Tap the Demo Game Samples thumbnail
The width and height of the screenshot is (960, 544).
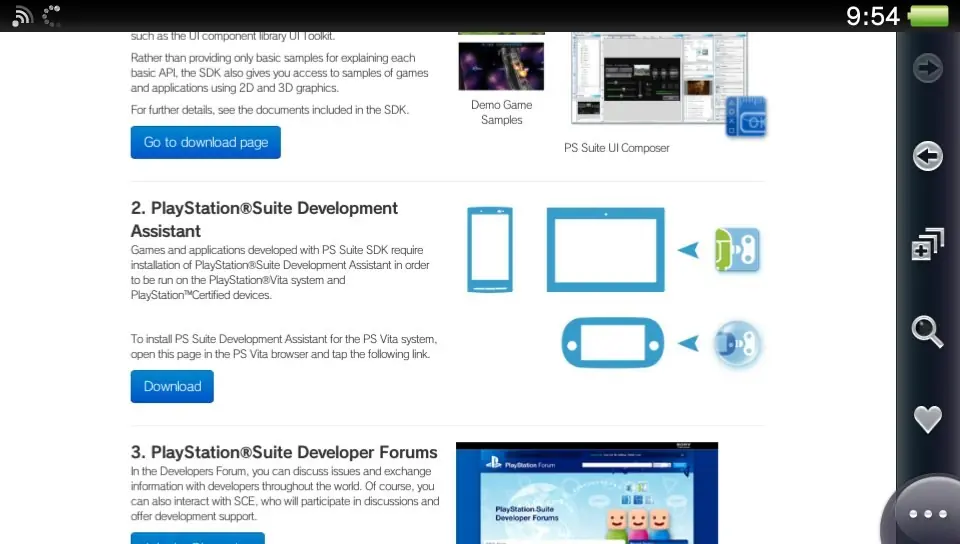[x=501, y=66]
